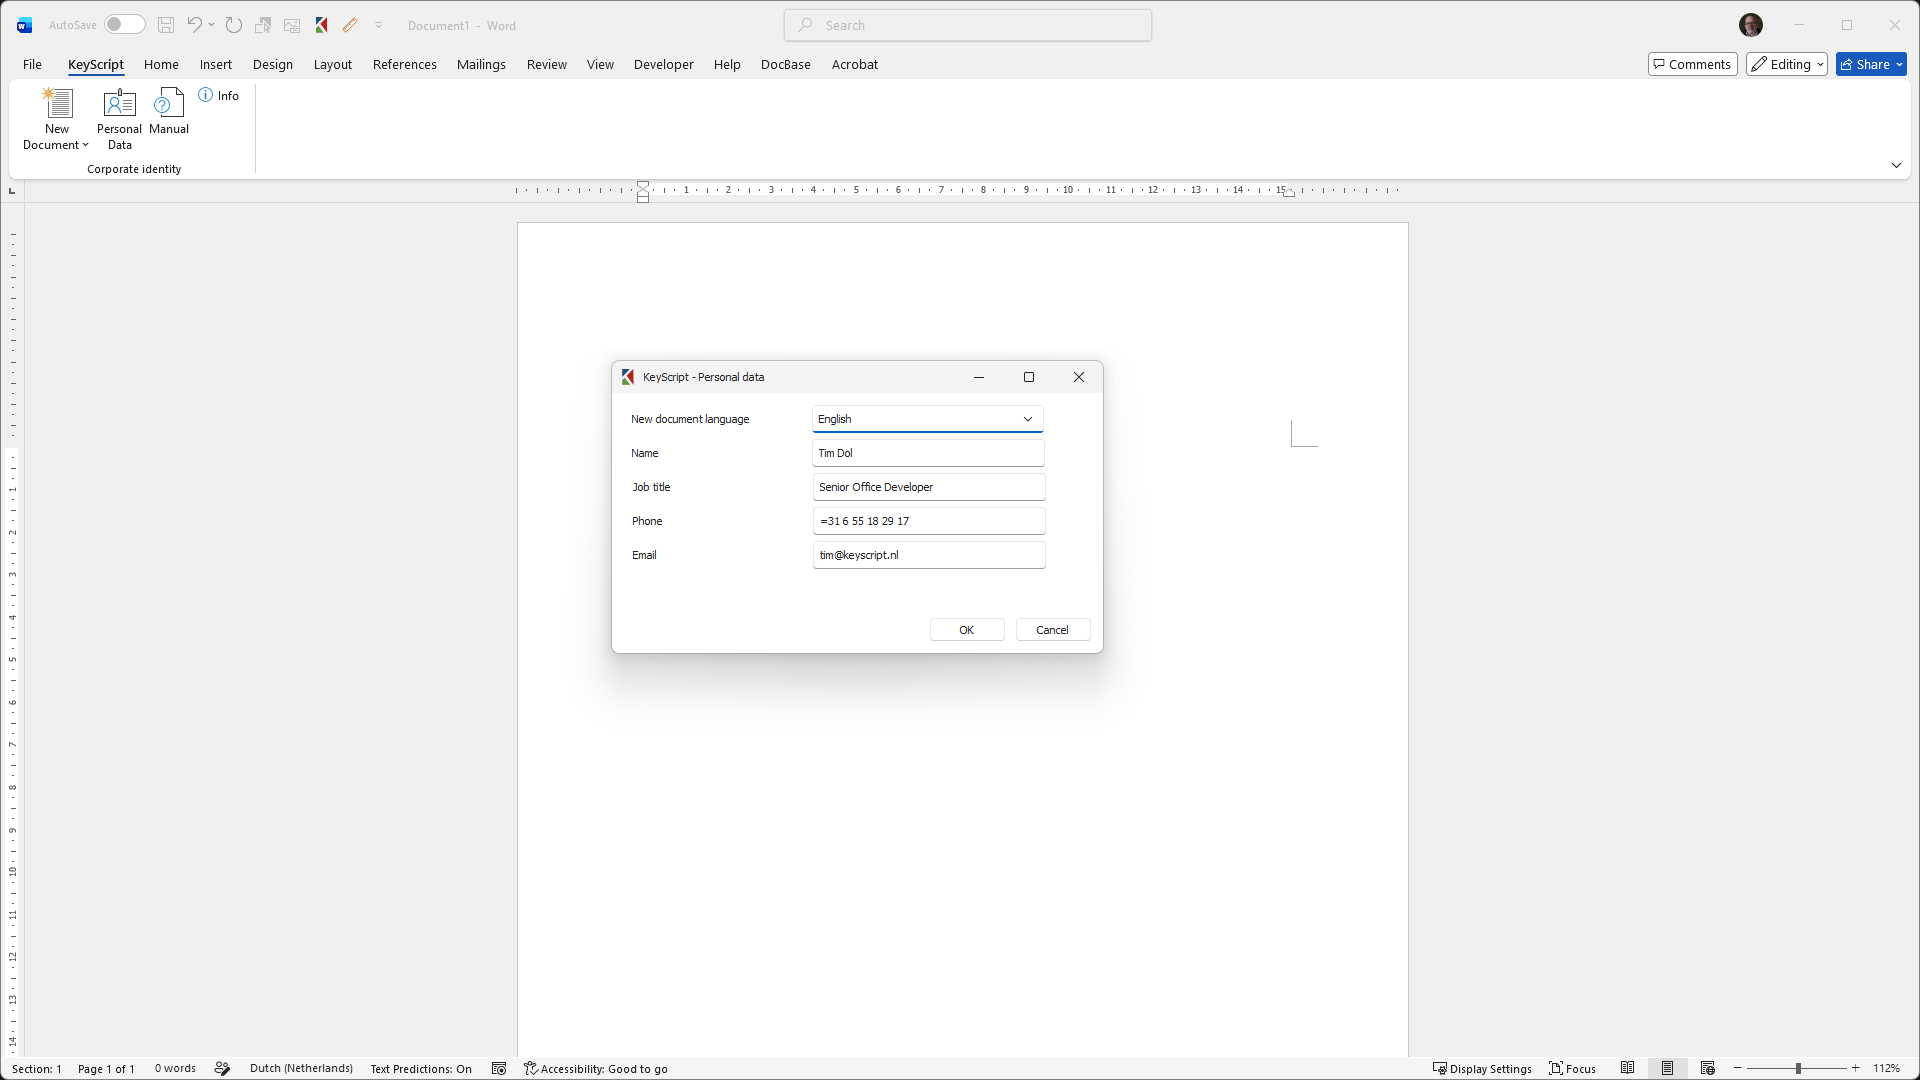Click the Search box in title bar
The height and width of the screenshot is (1080, 1920).
(x=967, y=25)
